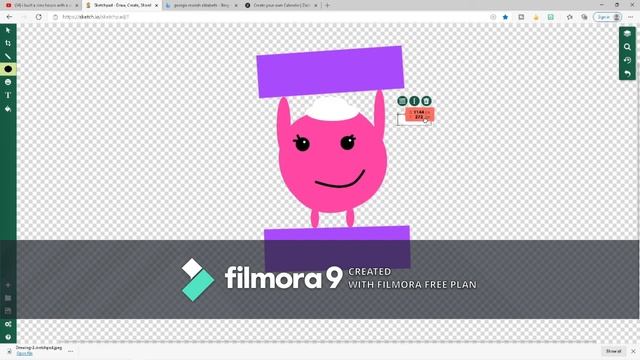
Task: Reload the page with Refresh button
Action: pyautogui.click(x=39, y=17)
